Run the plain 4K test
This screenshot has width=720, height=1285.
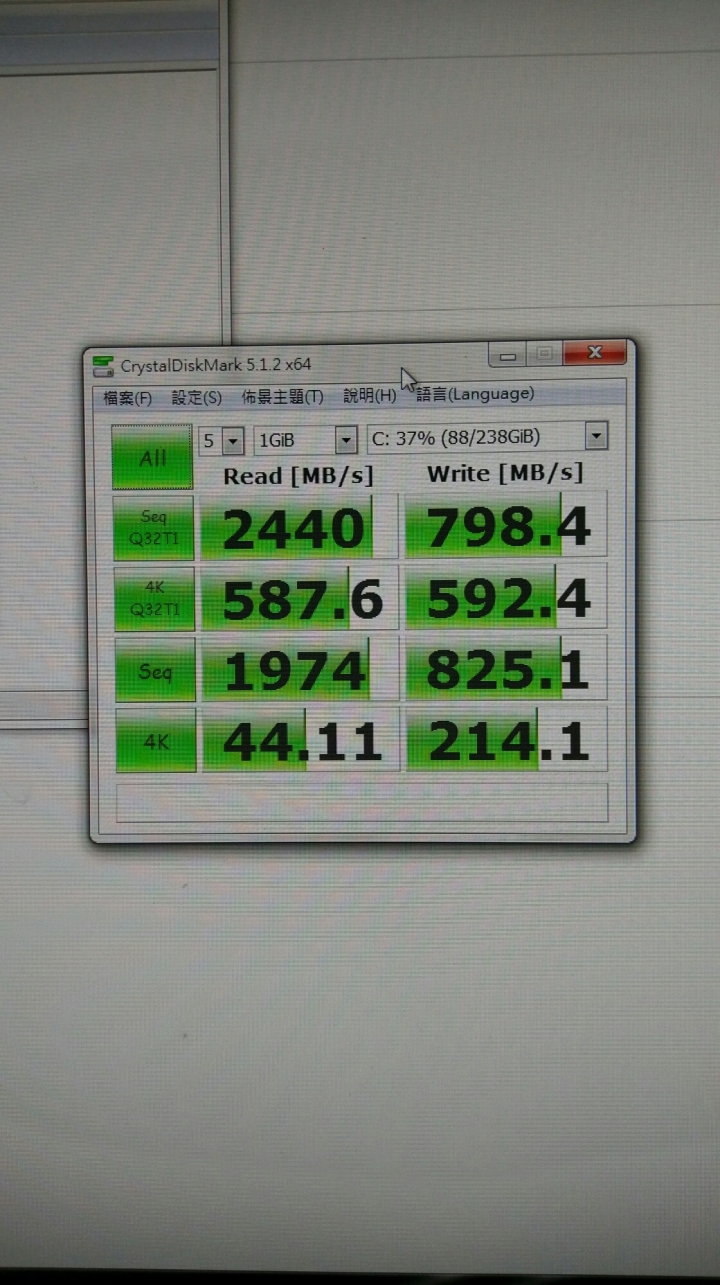click(156, 741)
